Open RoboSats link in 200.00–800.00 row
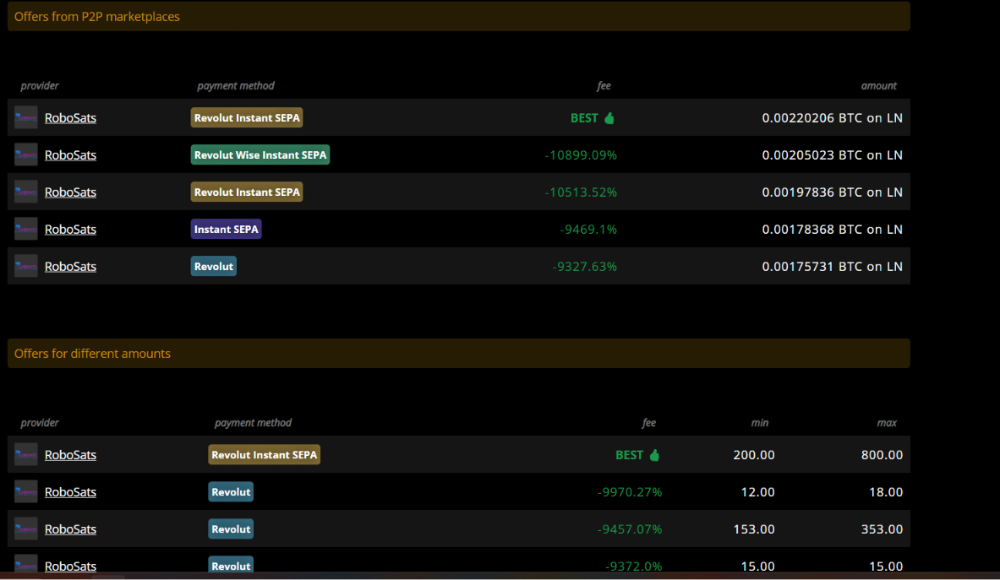 [70, 455]
